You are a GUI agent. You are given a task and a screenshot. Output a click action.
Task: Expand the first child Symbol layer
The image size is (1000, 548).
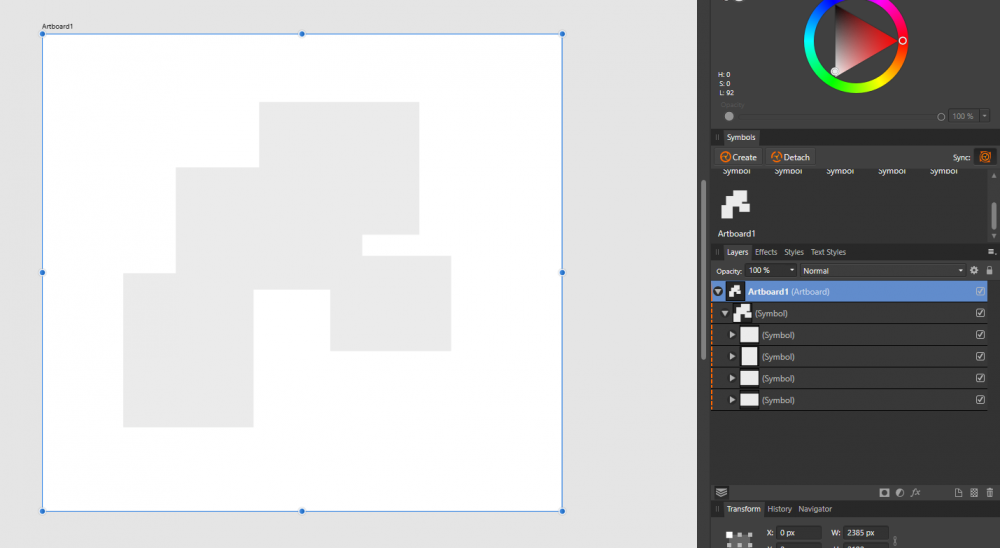(x=732, y=335)
